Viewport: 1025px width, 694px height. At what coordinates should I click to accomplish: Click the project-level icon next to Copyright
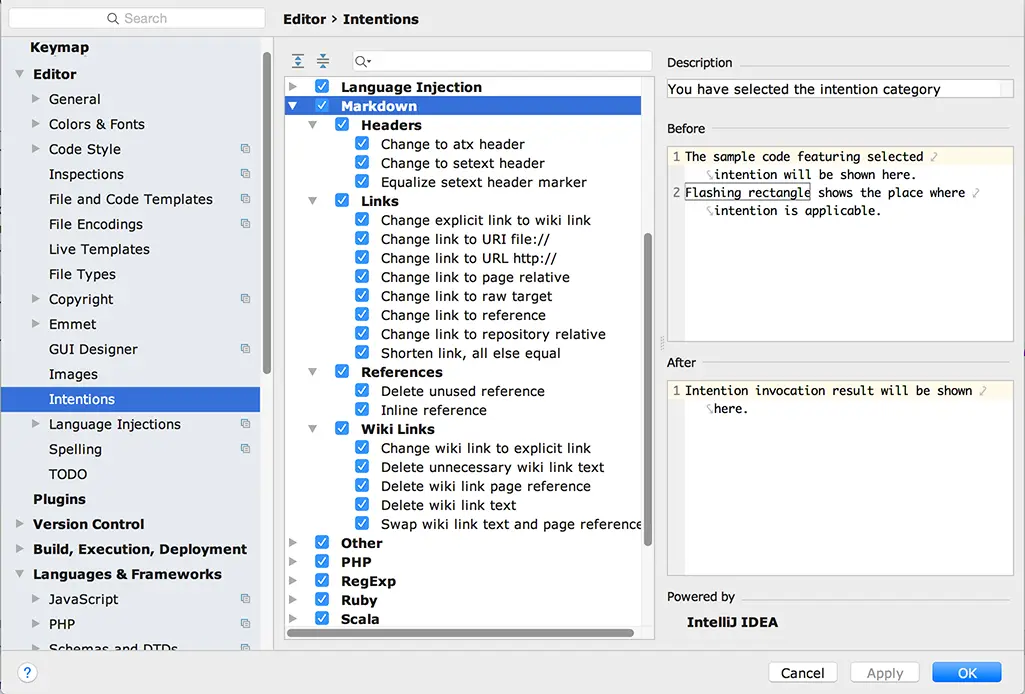(x=245, y=299)
